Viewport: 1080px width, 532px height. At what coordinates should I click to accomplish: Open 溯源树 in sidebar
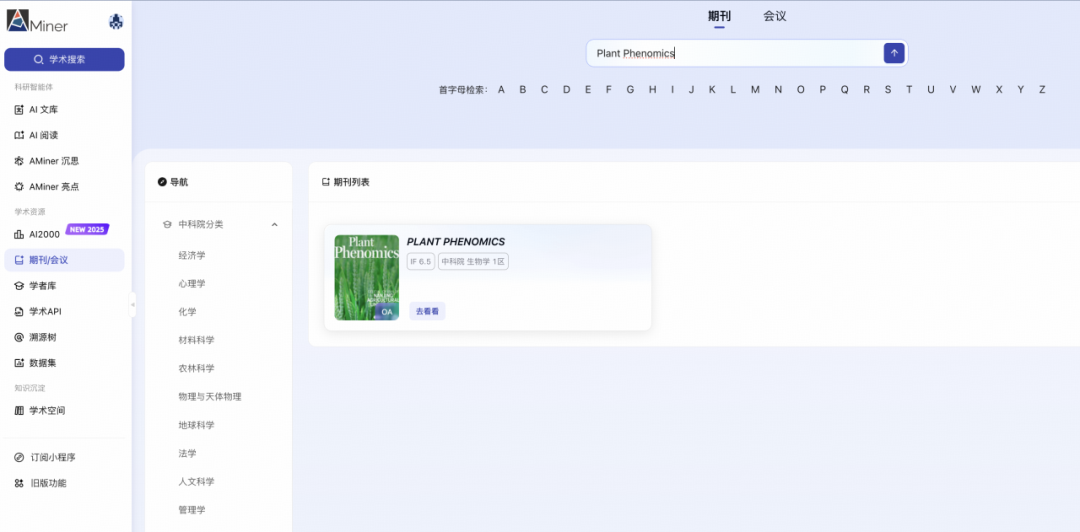tap(64, 337)
